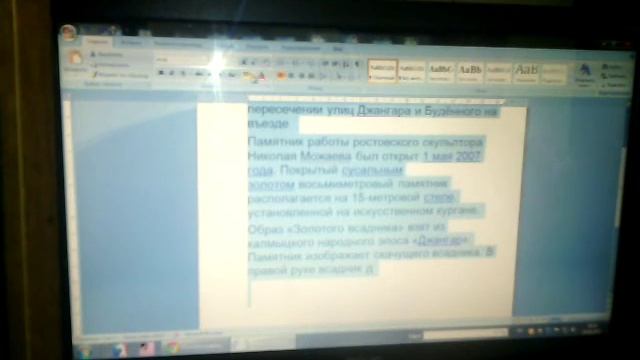640x360 pixels.
Task: Click the Line Spacing icon
Action: pyautogui.click(x=324, y=76)
